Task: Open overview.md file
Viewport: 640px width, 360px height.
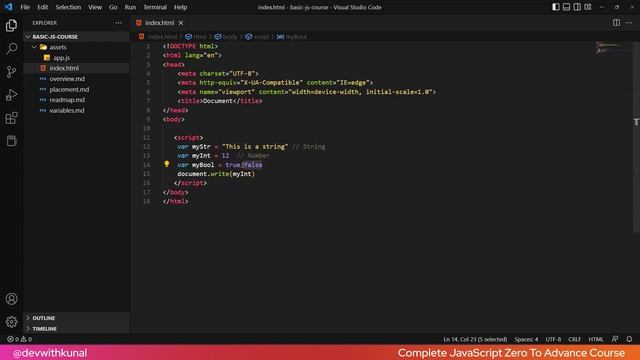Action: [x=76, y=79]
